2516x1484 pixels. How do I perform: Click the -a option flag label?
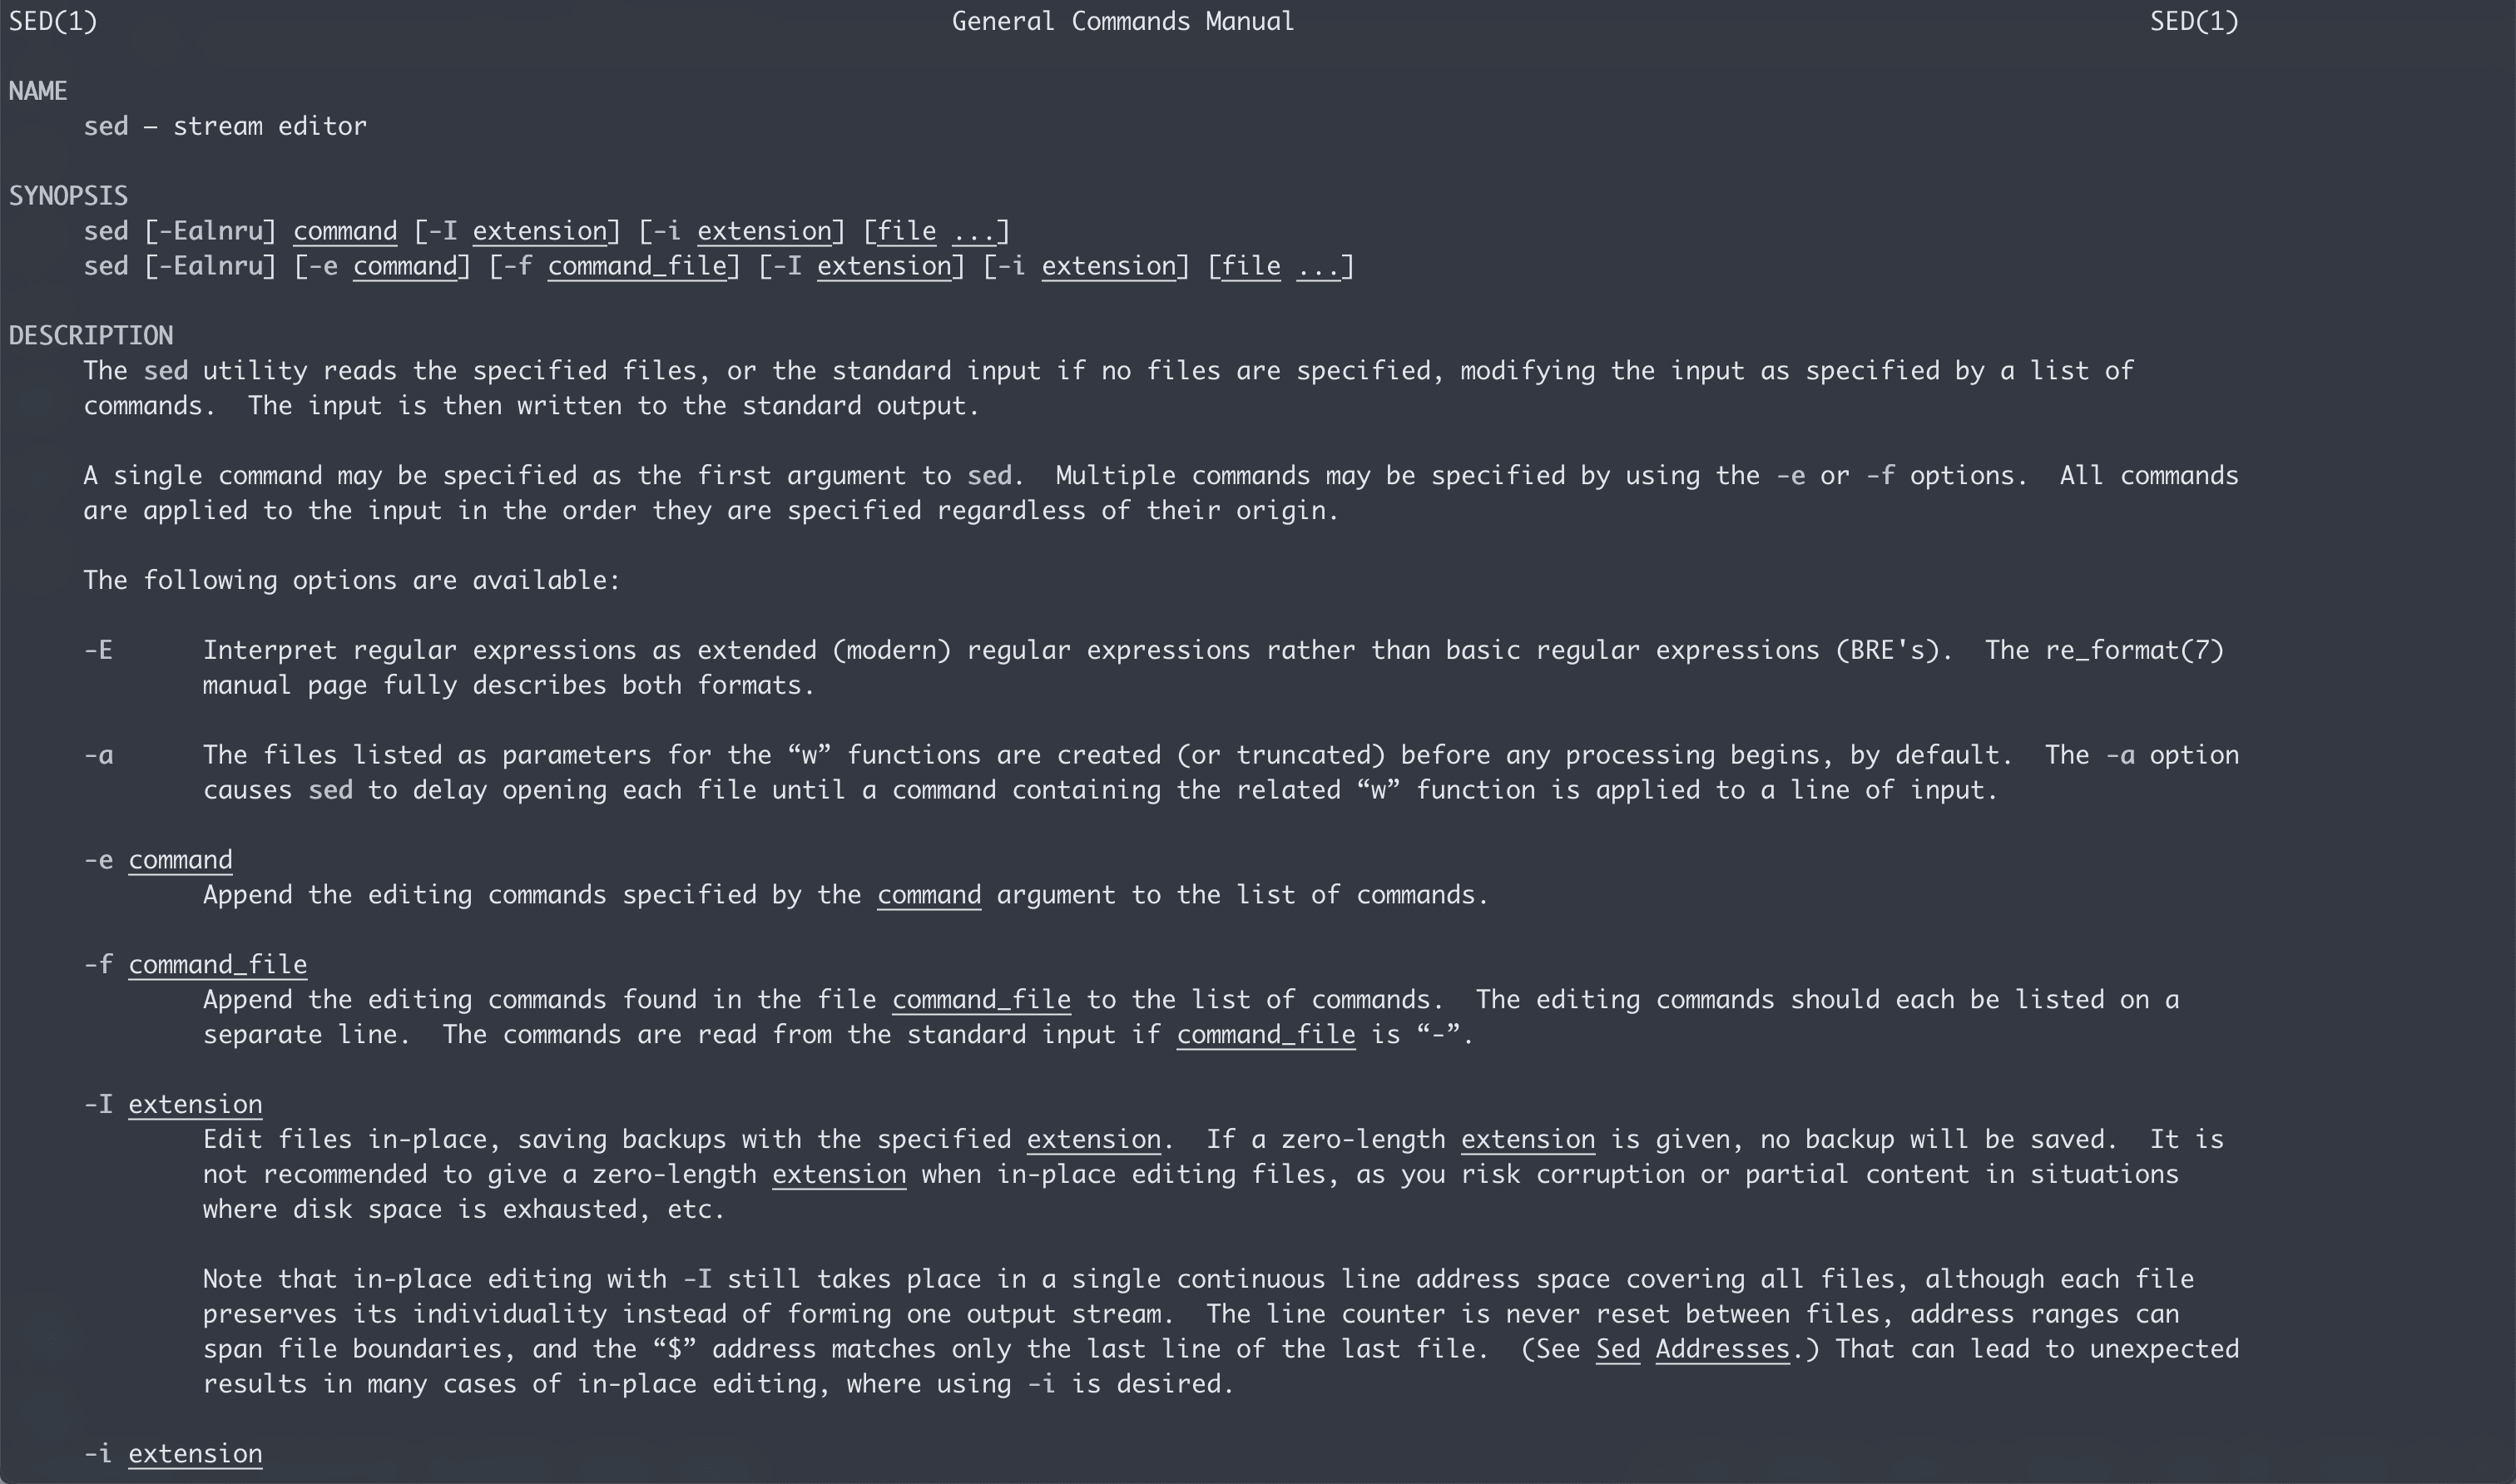tap(98, 756)
